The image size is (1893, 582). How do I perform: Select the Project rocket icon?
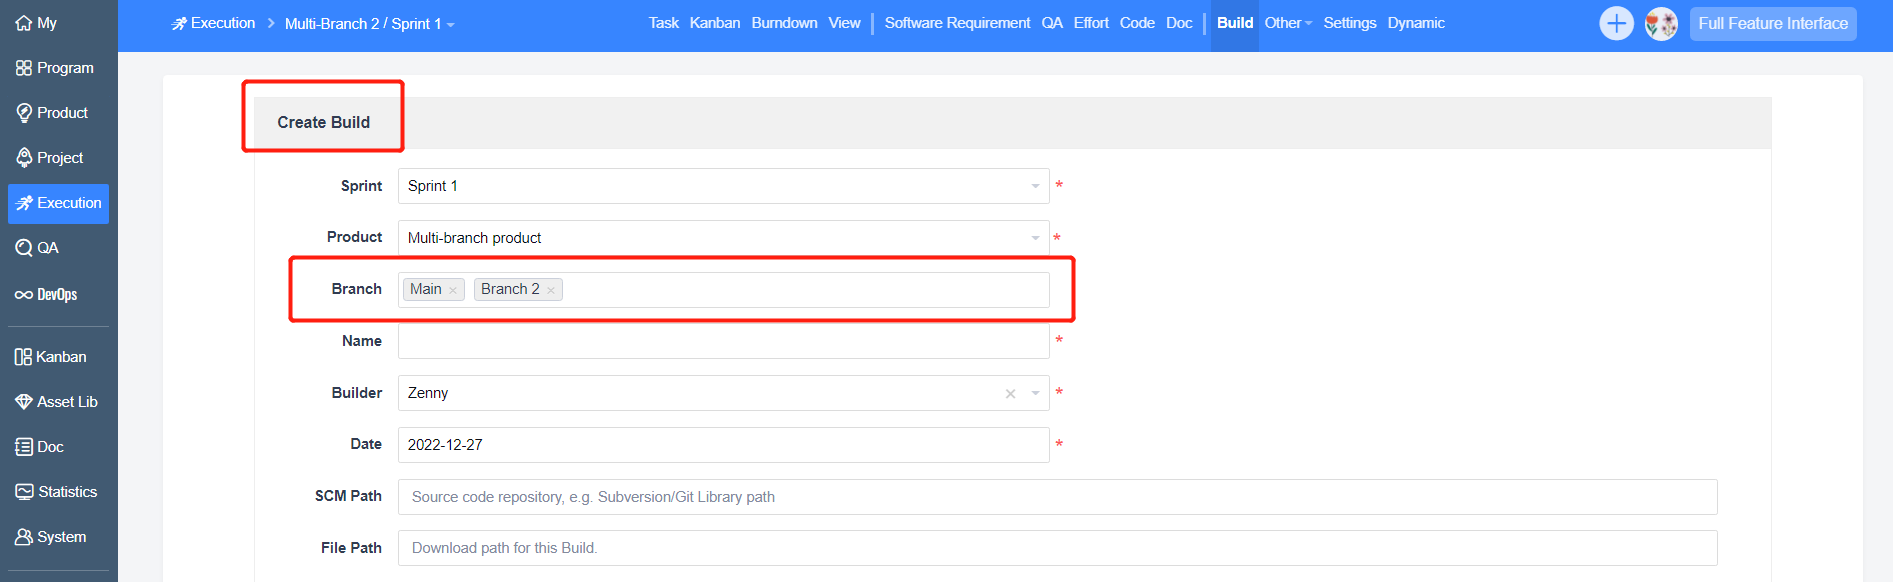tap(24, 158)
